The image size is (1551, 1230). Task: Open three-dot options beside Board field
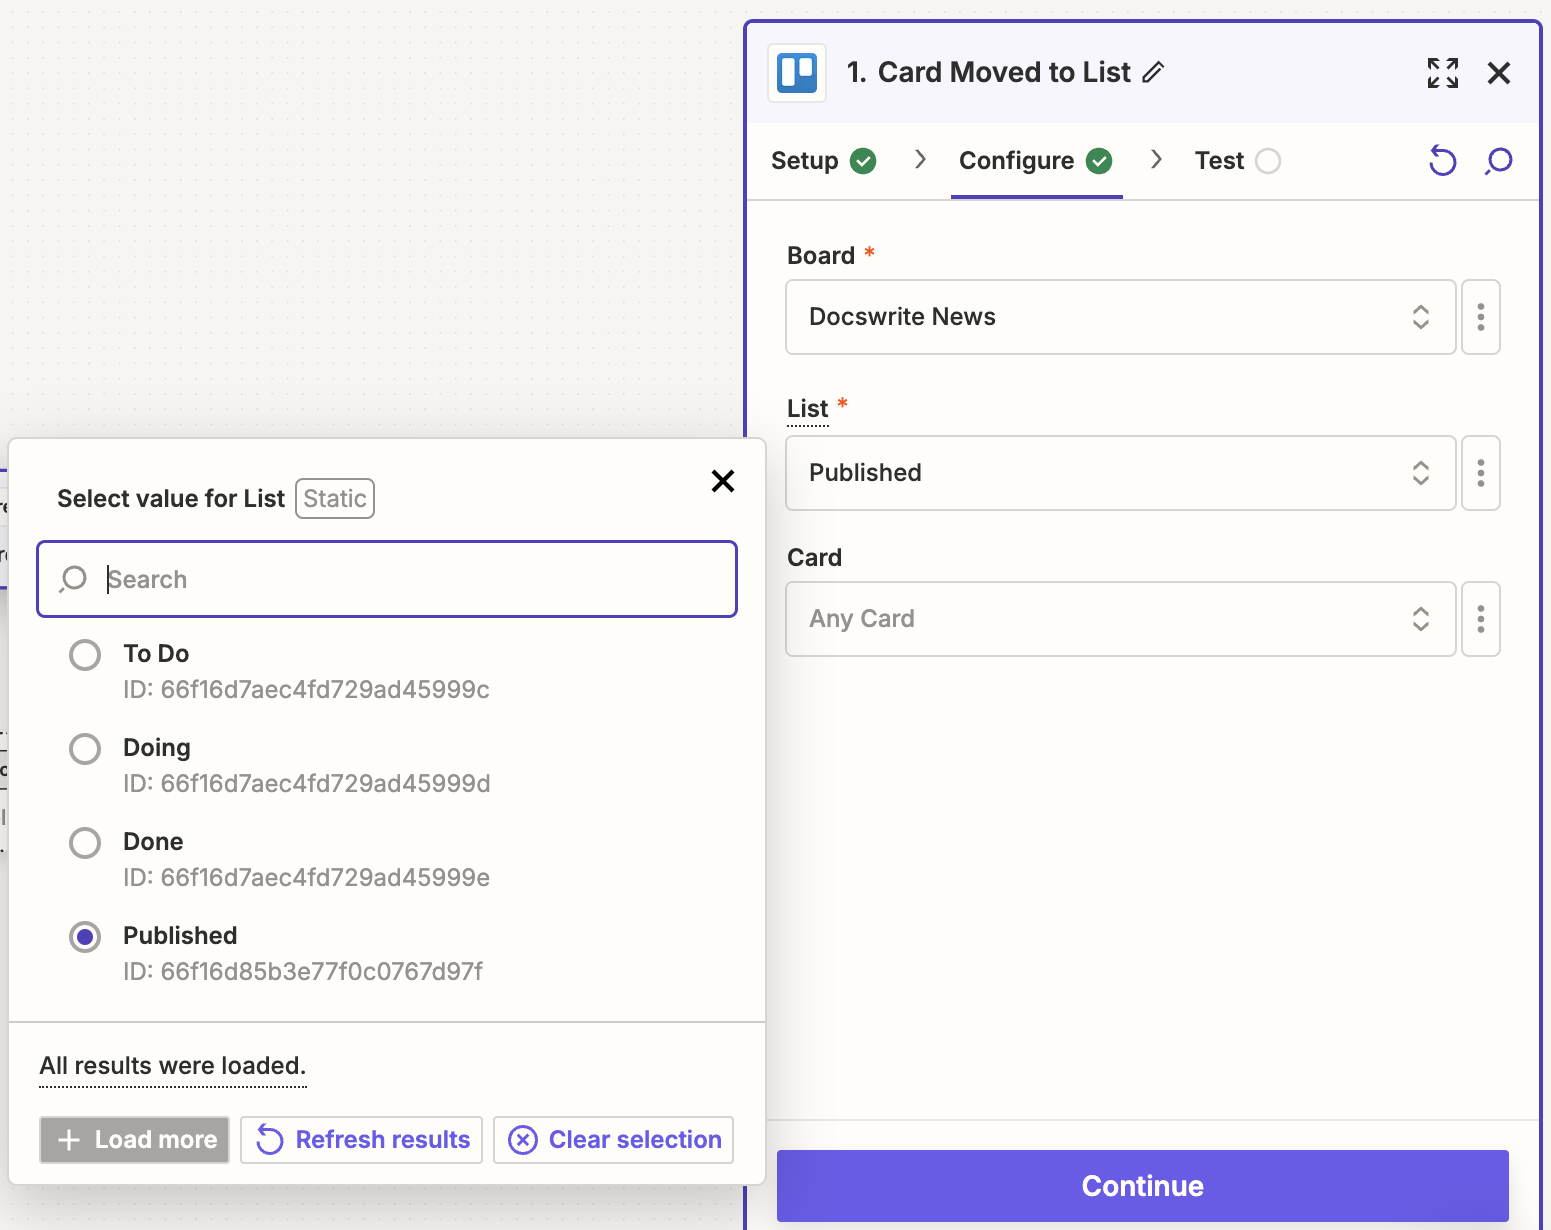click(1480, 317)
